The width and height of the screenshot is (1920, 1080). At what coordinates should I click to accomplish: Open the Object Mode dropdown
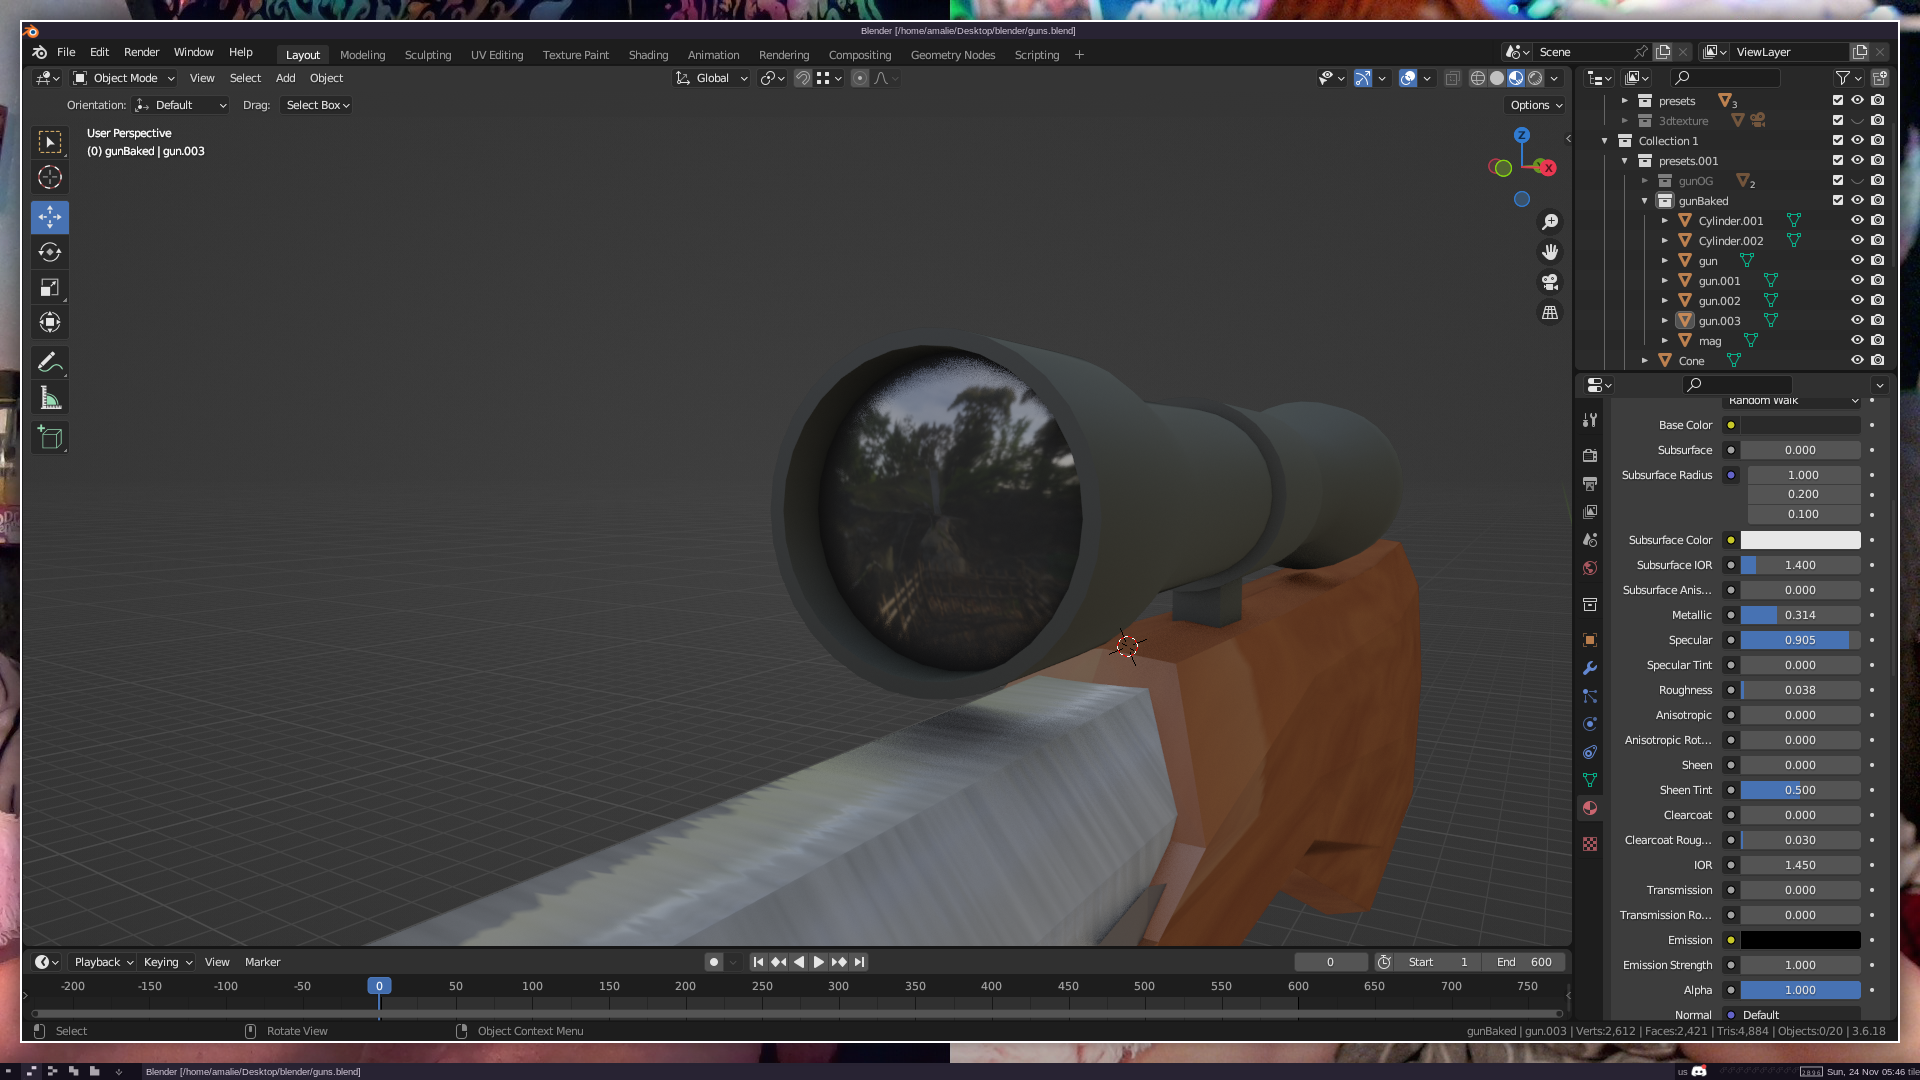coord(124,78)
